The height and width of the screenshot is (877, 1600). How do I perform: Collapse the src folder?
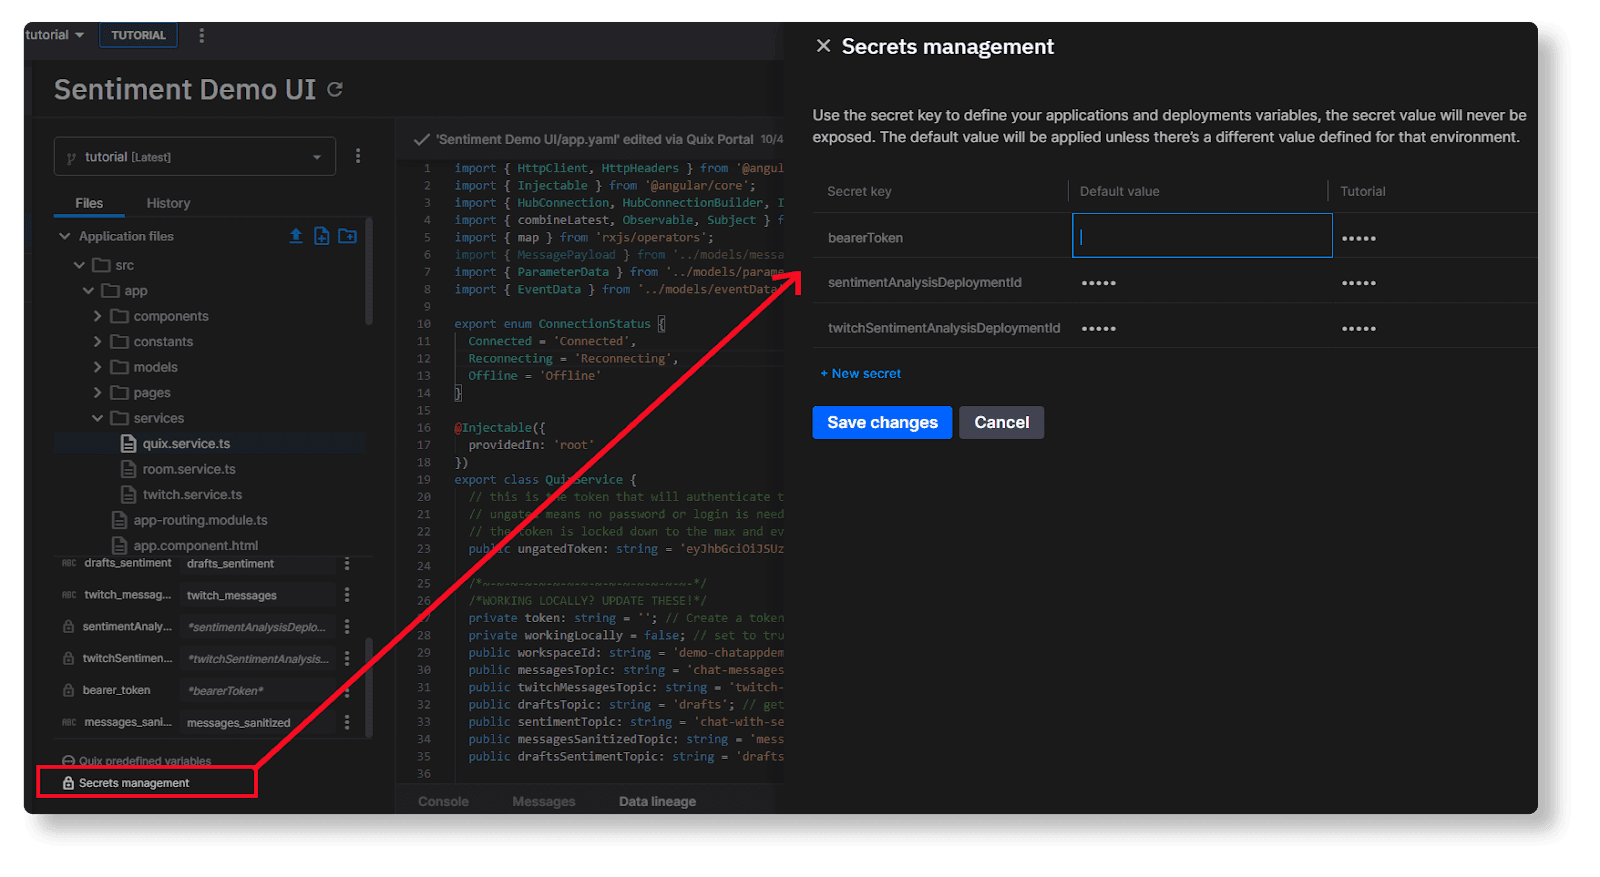[80, 265]
